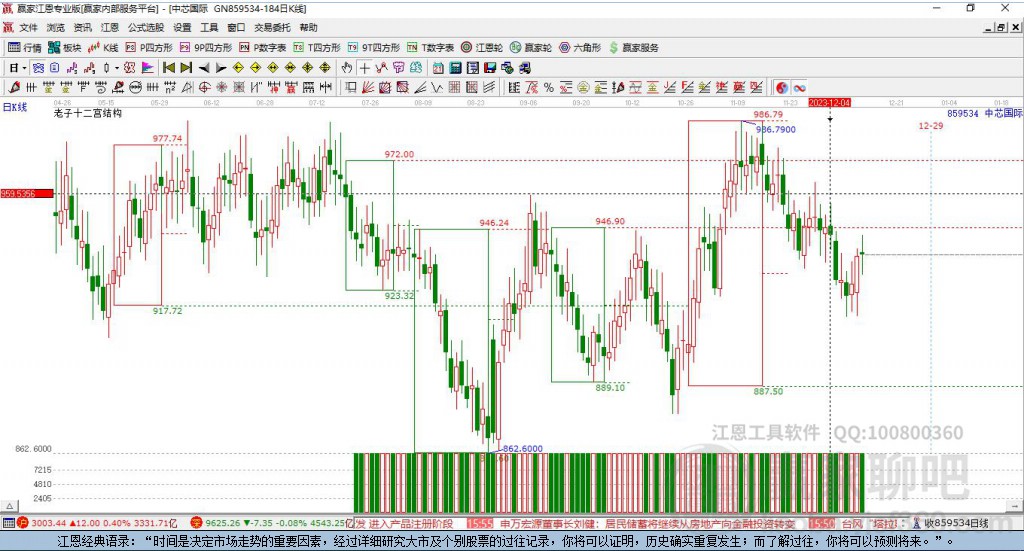
Task: Select the hand pan tool
Action: [347, 68]
